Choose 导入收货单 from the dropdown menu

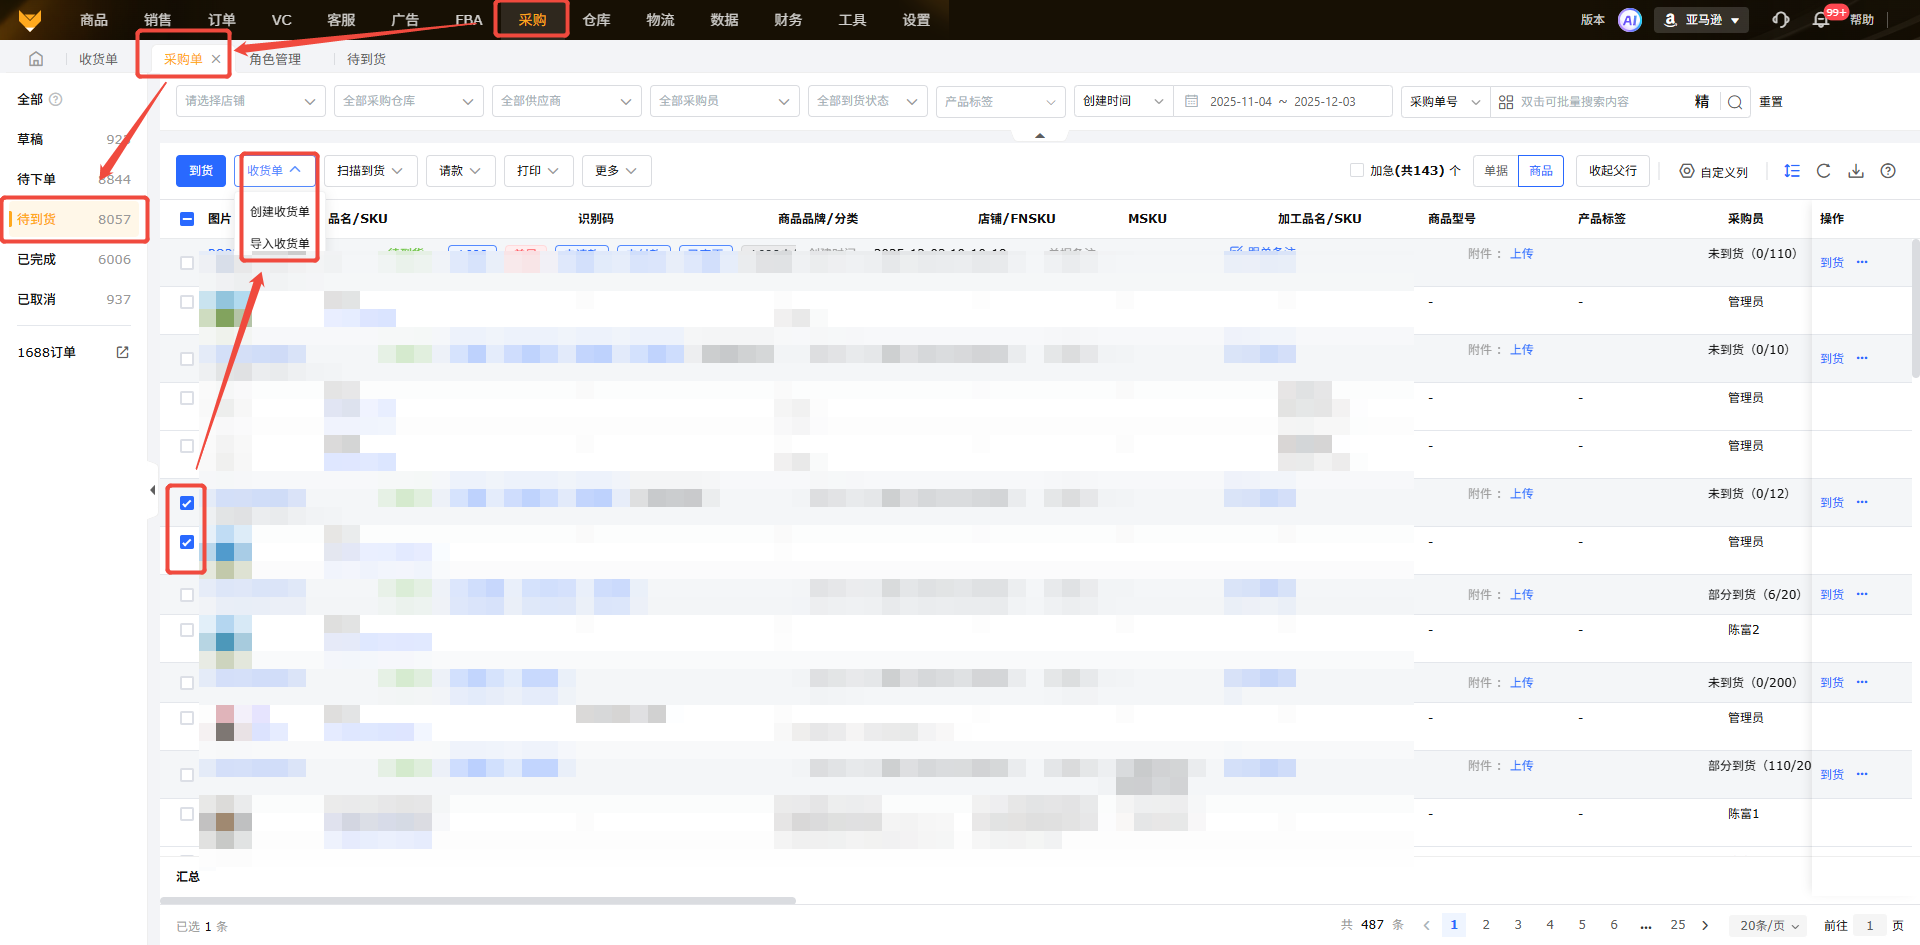[280, 244]
